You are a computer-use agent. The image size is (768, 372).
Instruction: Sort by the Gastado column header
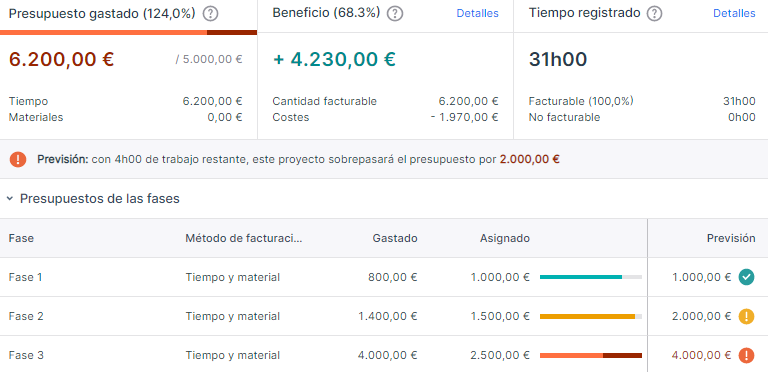point(395,238)
